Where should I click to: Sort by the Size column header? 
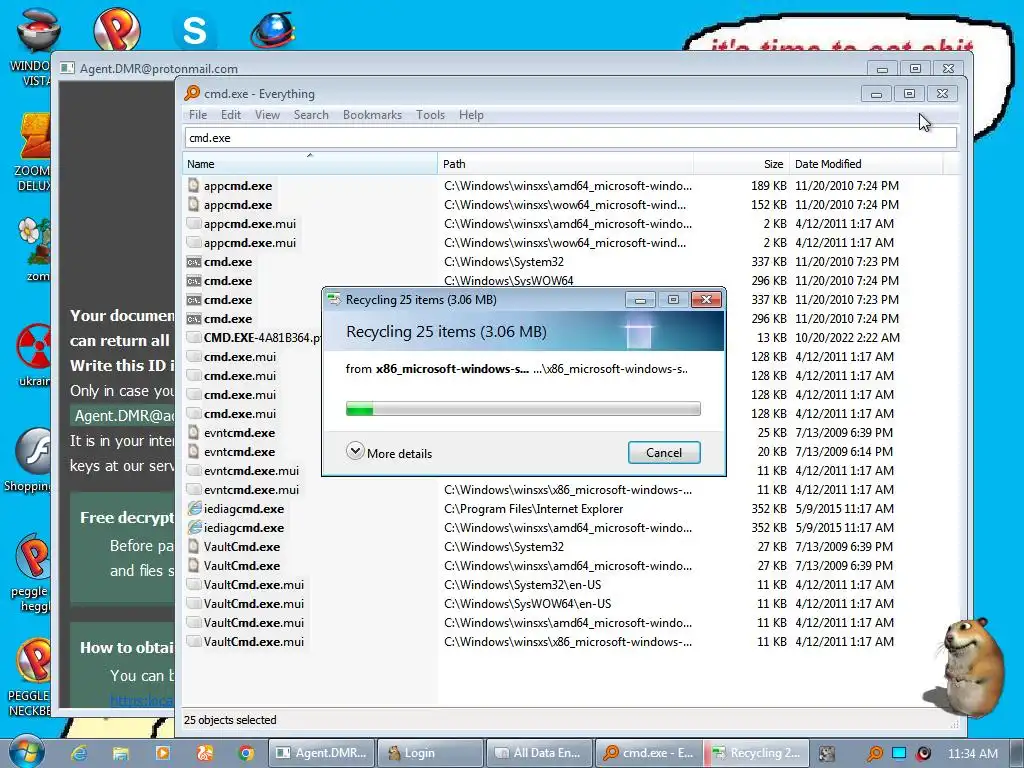click(x=741, y=164)
